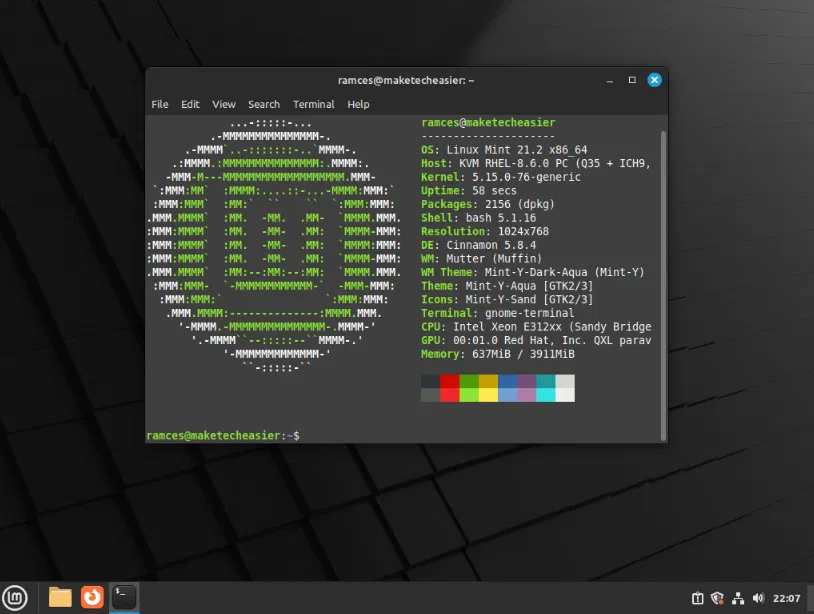Viewport: 814px width, 614px height.
Task: Click the shield icon with orange badge
Action: (x=717, y=597)
